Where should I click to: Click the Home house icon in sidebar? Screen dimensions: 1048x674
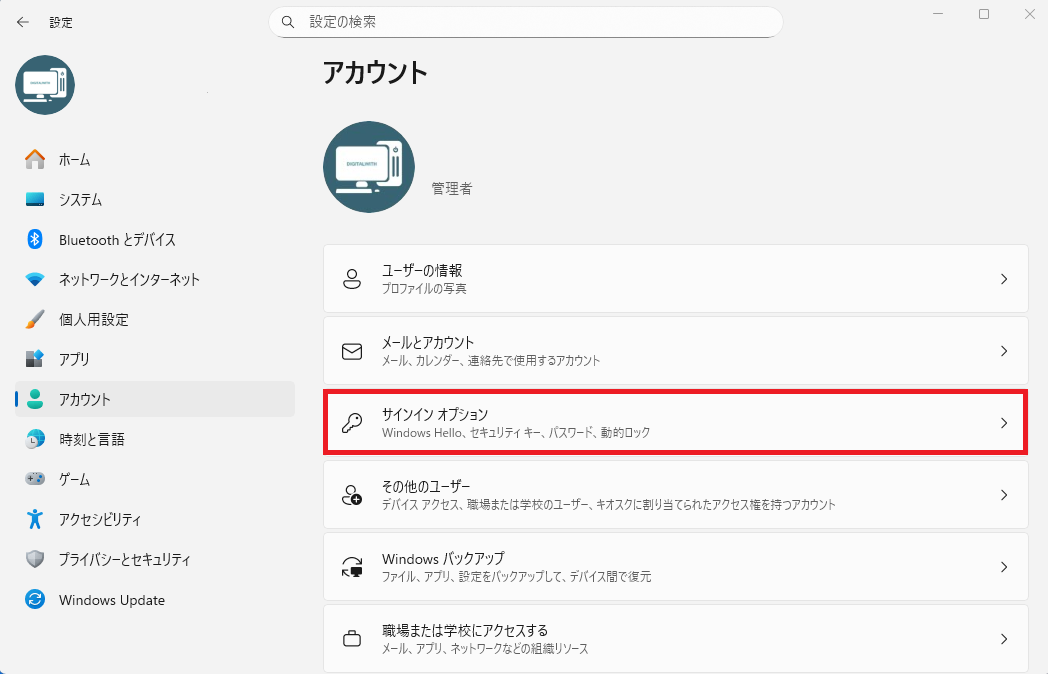(x=35, y=159)
